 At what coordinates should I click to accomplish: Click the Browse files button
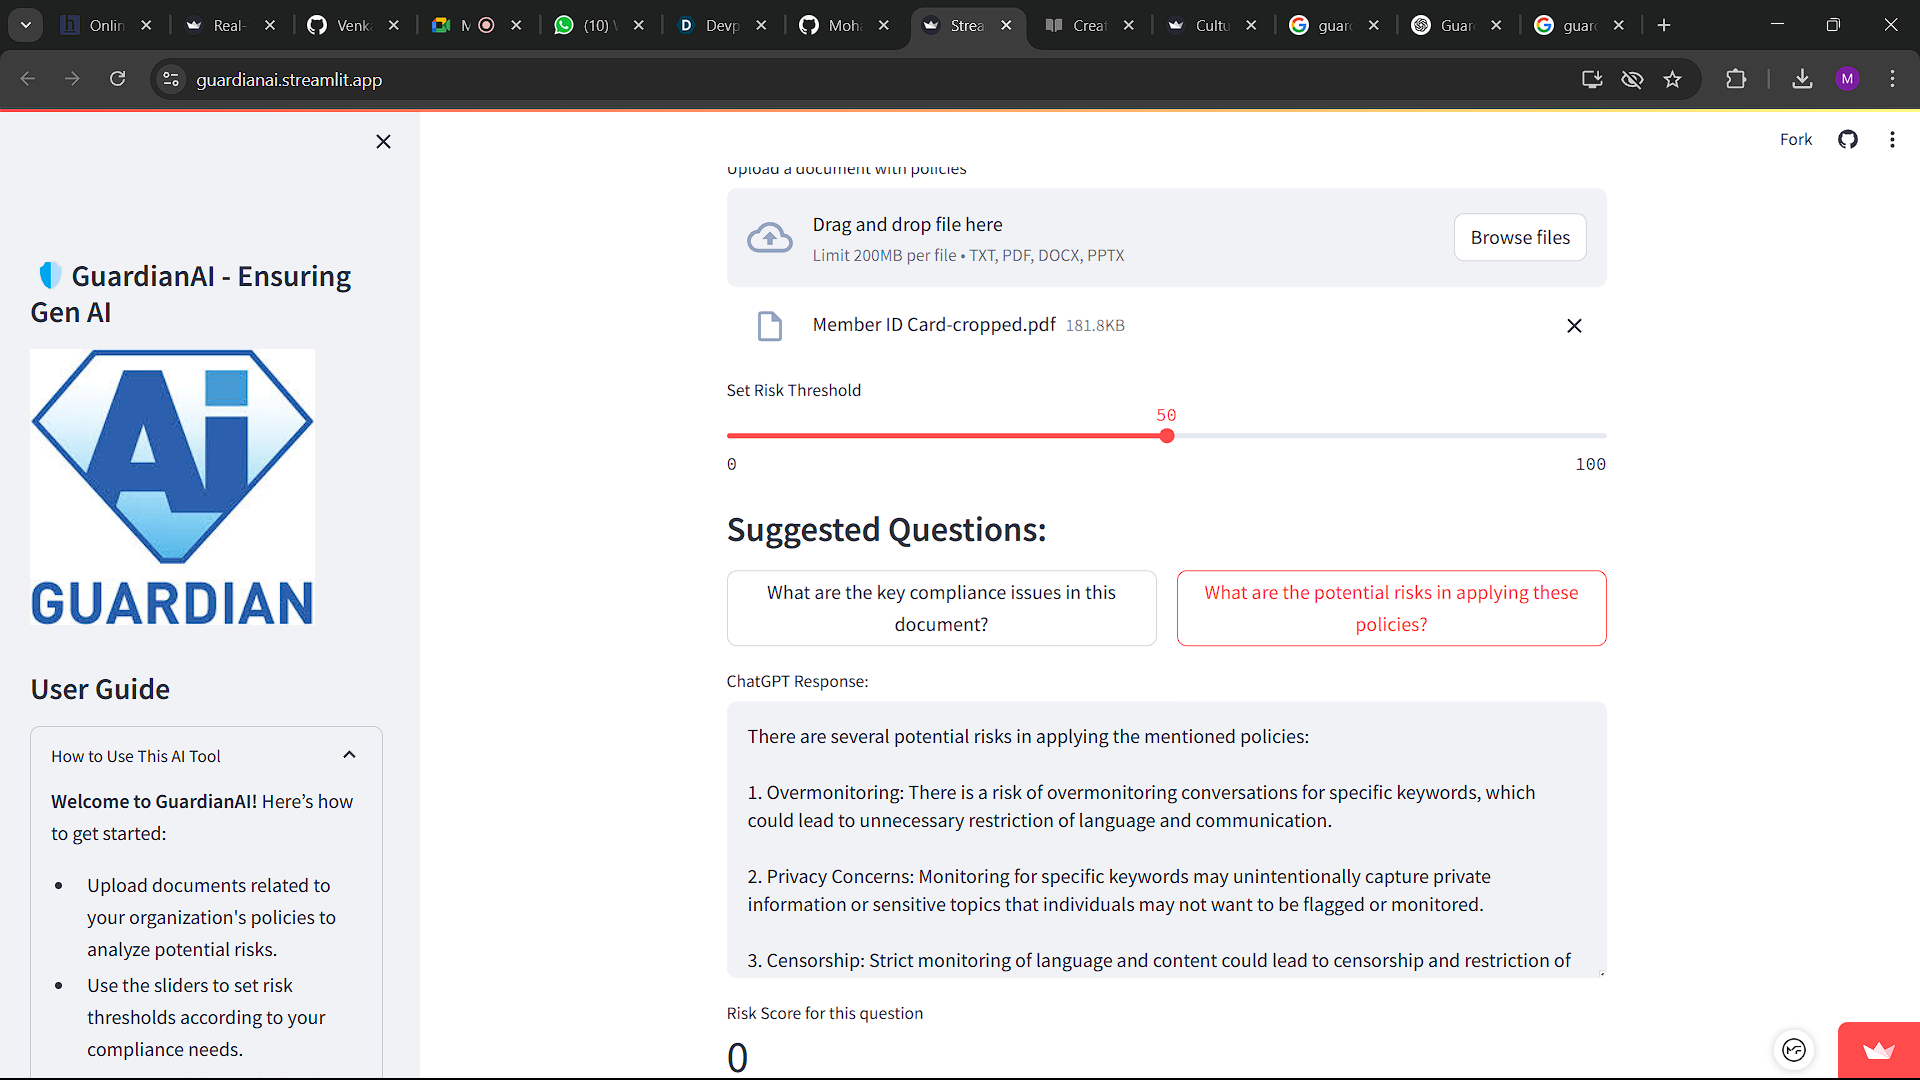tap(1520, 238)
